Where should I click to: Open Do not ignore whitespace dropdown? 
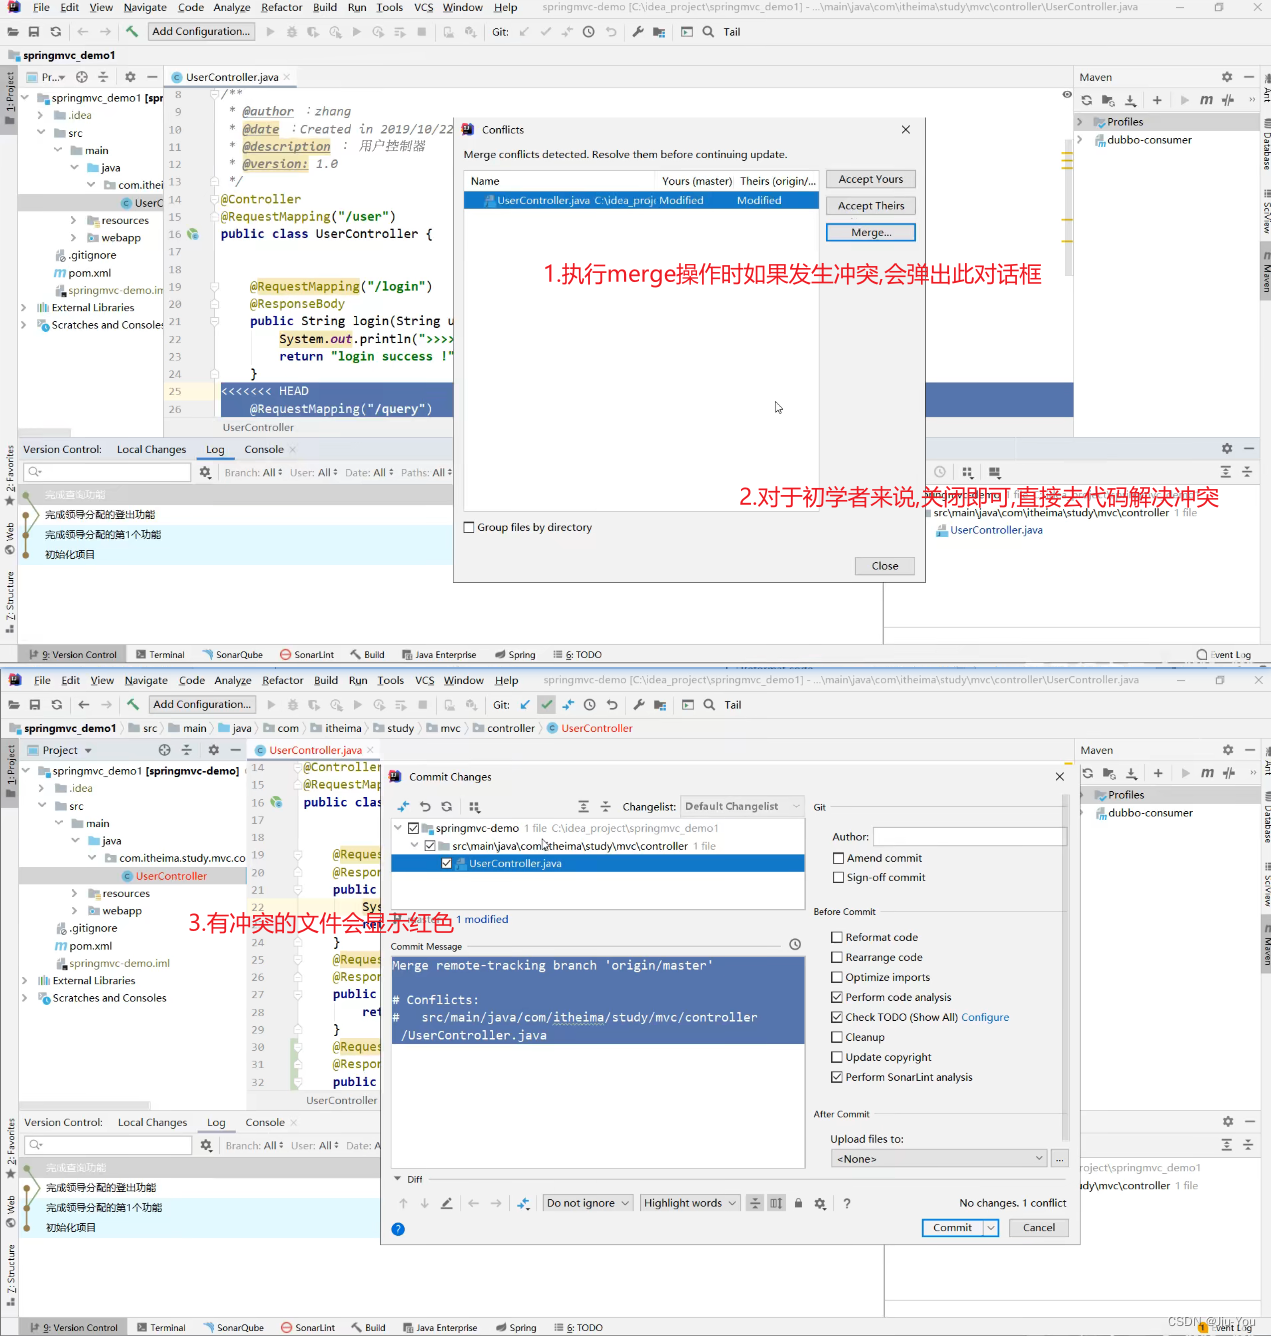(x=588, y=1203)
